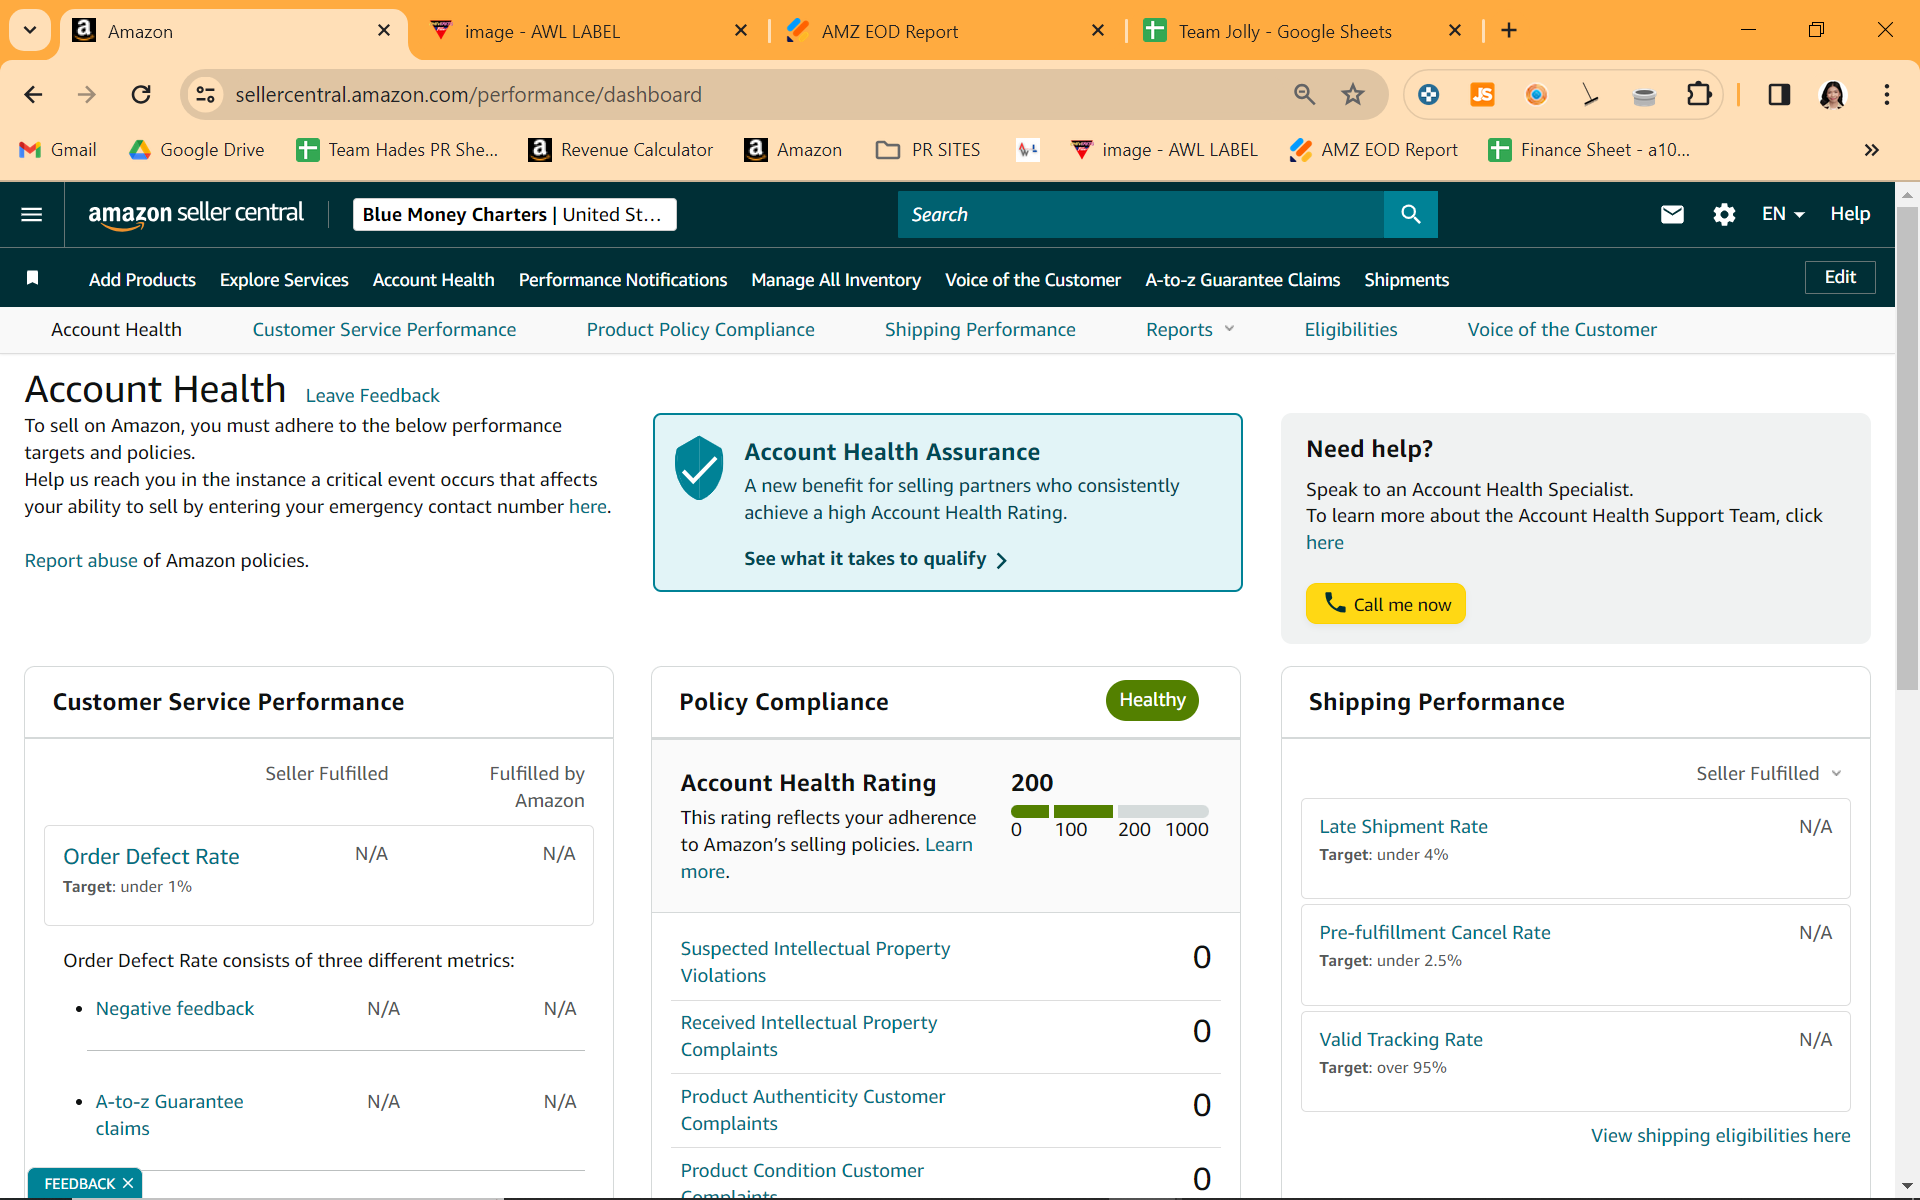Click the Report abuse link

(81, 560)
